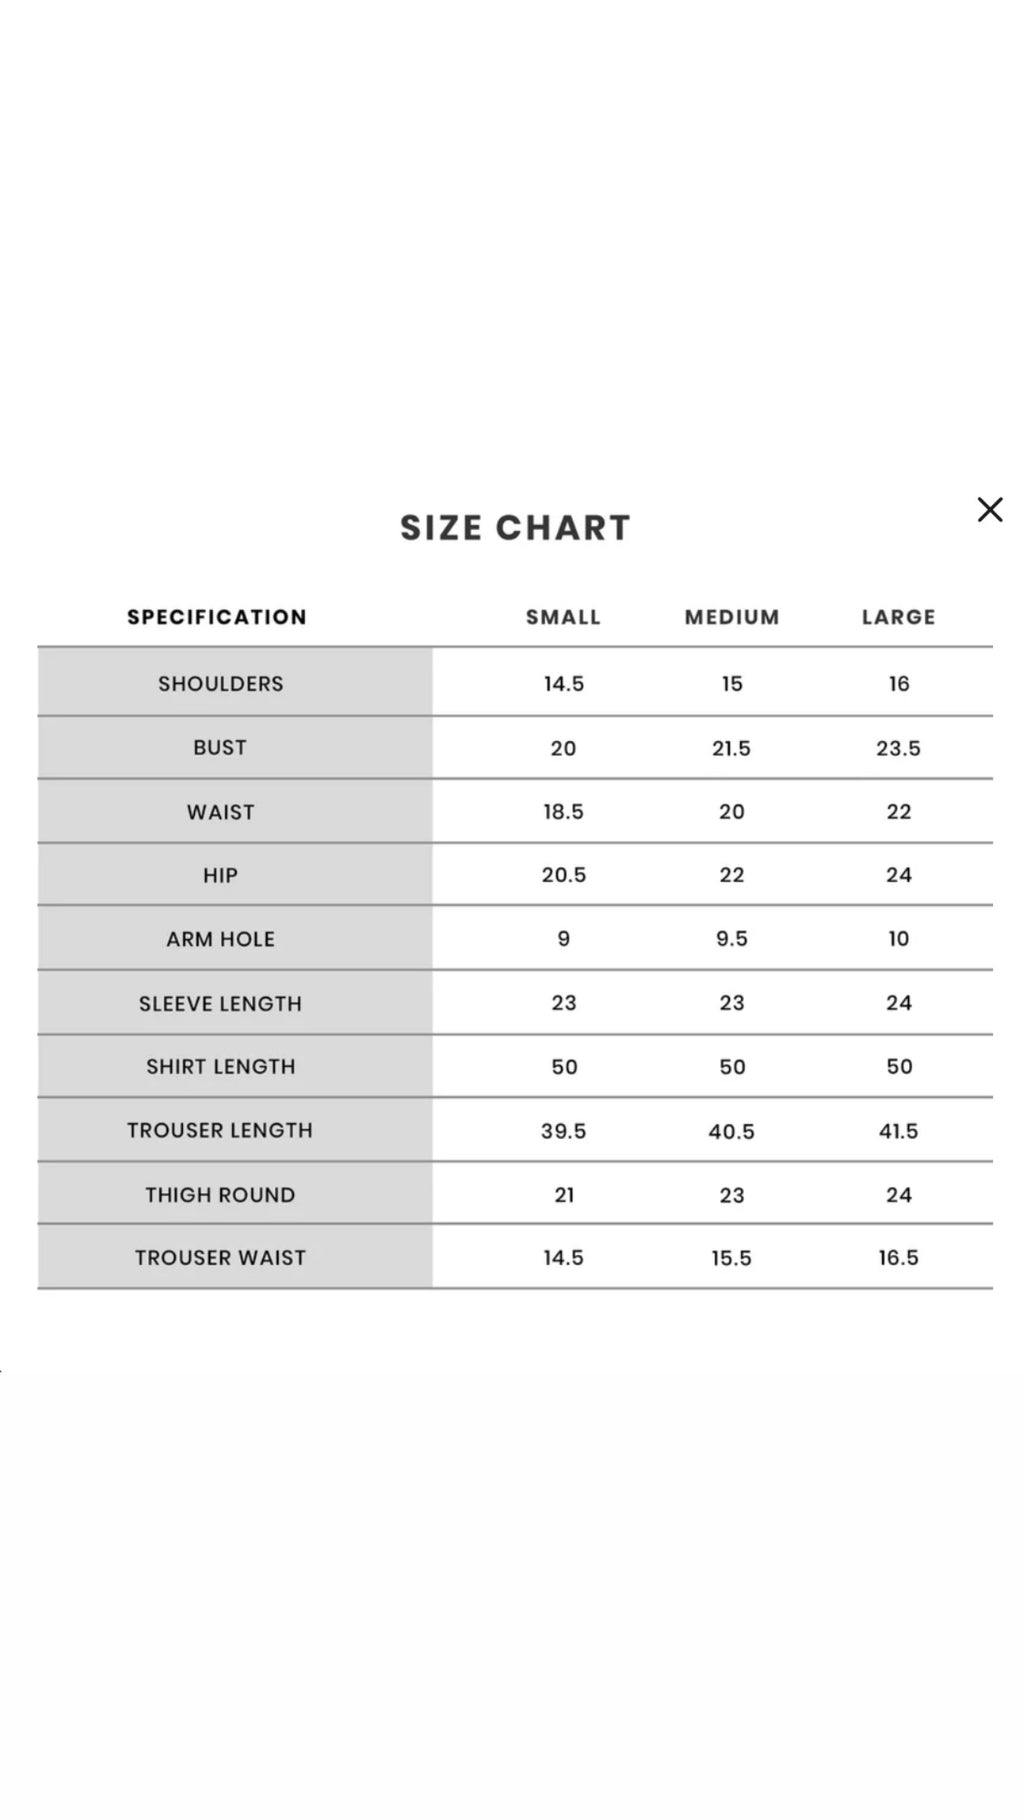The image size is (1024, 1820).
Task: Select the WAIST row label
Action: (221, 812)
